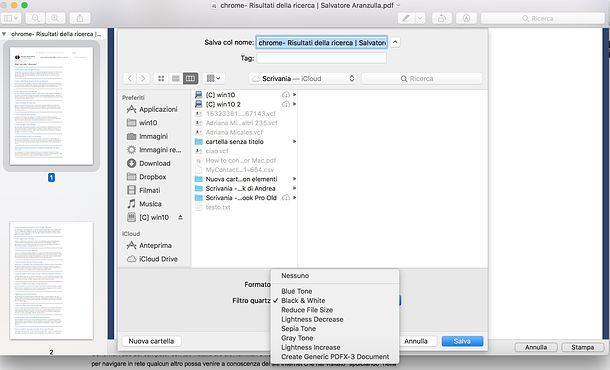610x370 pixels.
Task: Click the Salva button
Action: coord(462,341)
